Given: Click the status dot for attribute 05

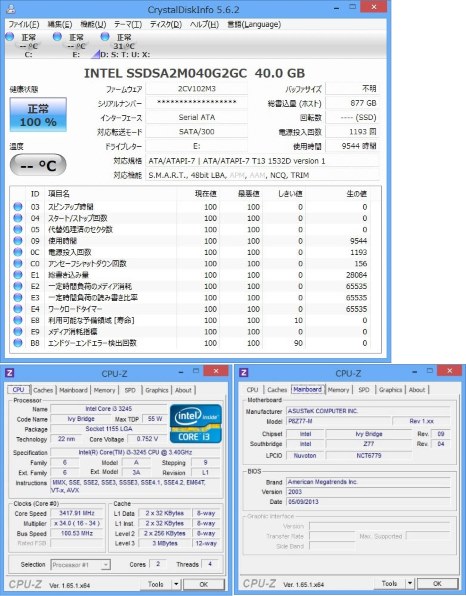Looking at the screenshot, I should [17, 230].
